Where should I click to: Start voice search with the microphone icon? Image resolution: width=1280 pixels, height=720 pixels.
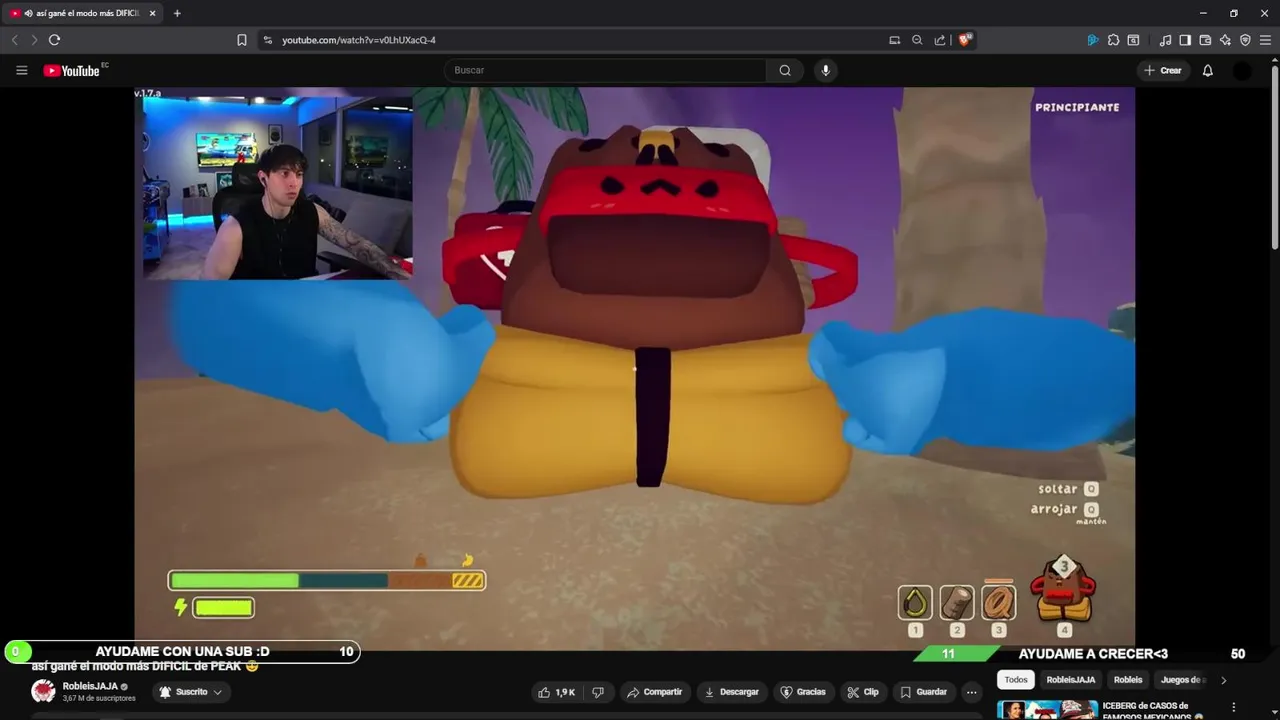pos(825,70)
